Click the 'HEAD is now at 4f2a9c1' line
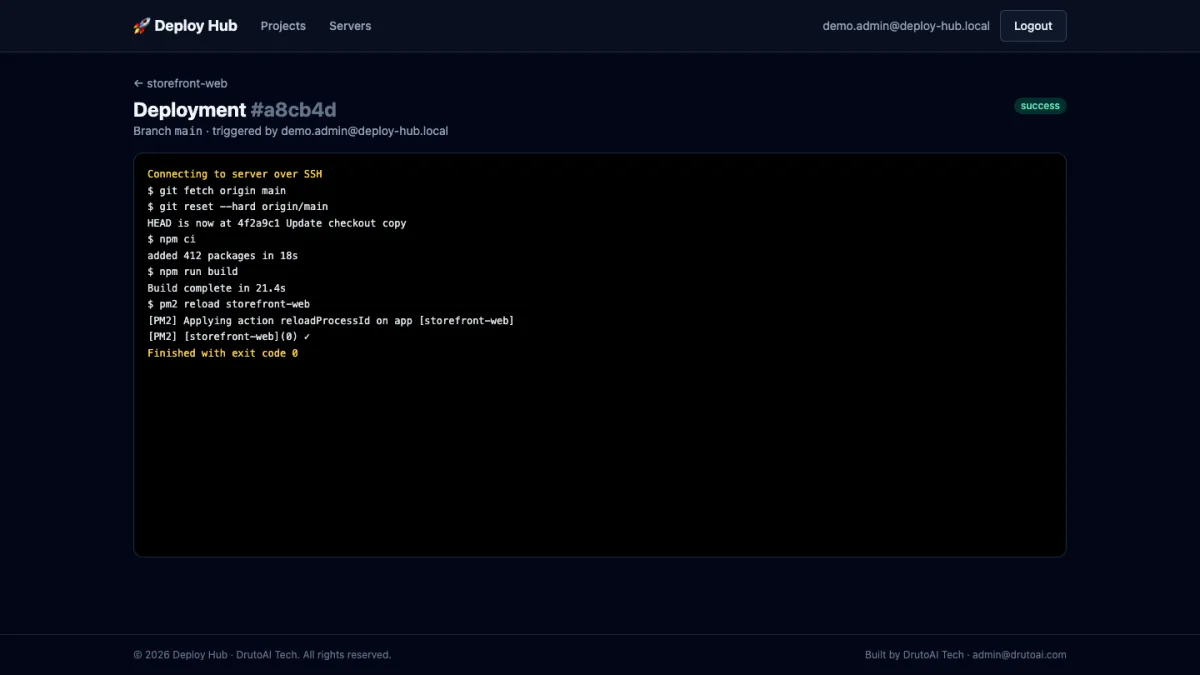Image resolution: width=1200 pixels, height=675 pixels. [277, 223]
